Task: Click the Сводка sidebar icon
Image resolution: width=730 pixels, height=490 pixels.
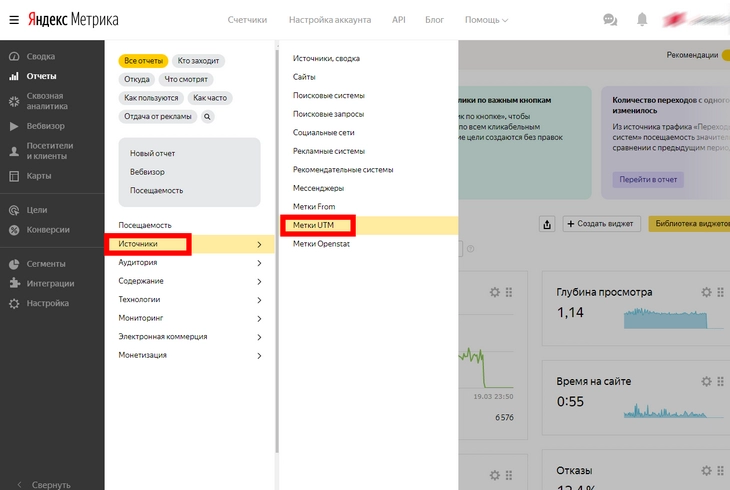Action: coord(14,56)
